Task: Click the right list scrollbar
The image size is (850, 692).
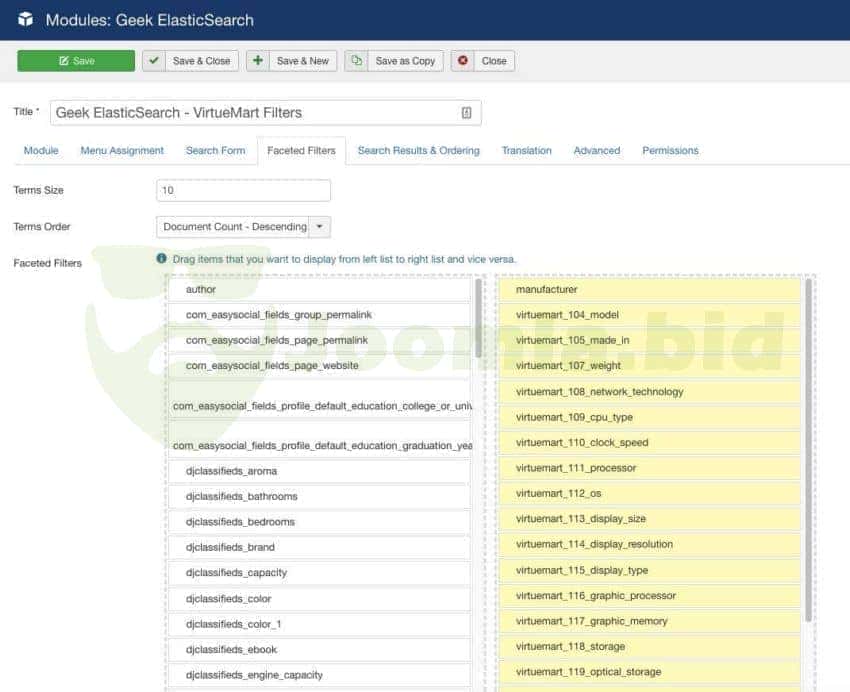Action: coord(809,450)
